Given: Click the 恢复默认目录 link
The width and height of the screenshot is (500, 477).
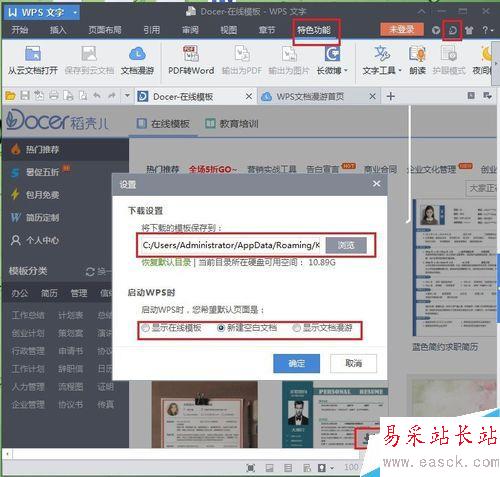Looking at the screenshot, I should pos(166,262).
